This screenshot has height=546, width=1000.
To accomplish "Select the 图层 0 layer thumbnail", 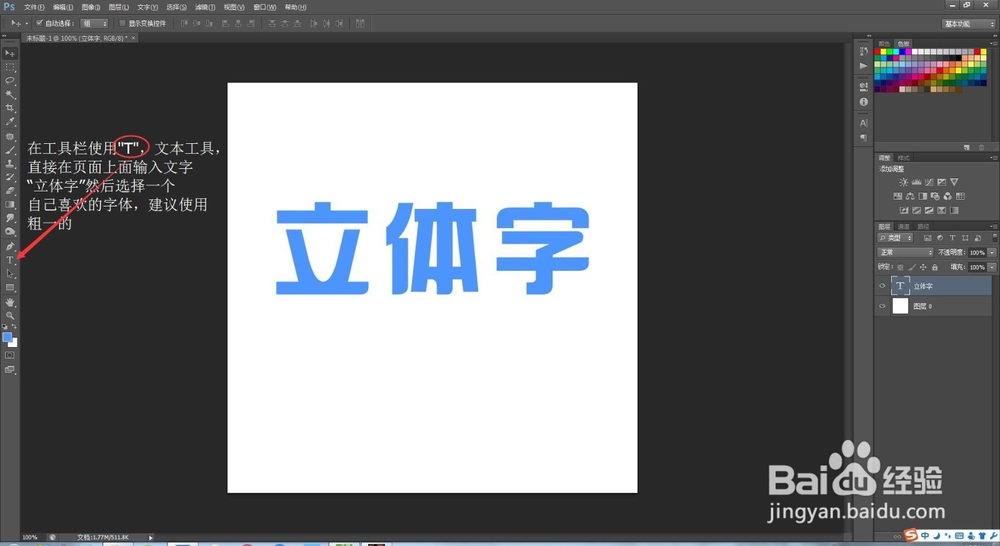I will pyautogui.click(x=900, y=306).
